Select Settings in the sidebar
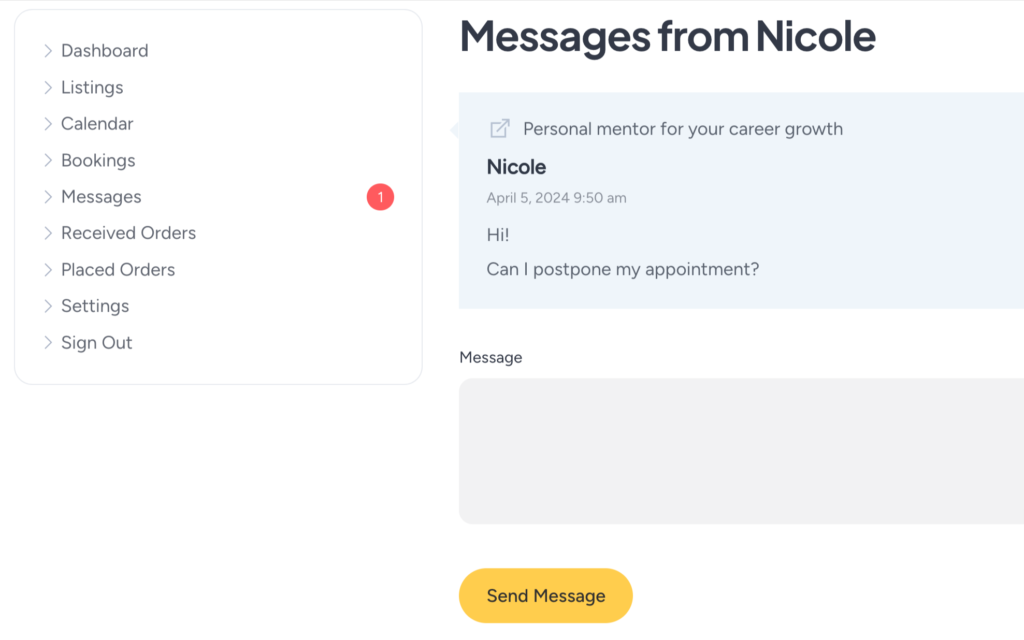This screenshot has height=640, width=1024. [95, 306]
